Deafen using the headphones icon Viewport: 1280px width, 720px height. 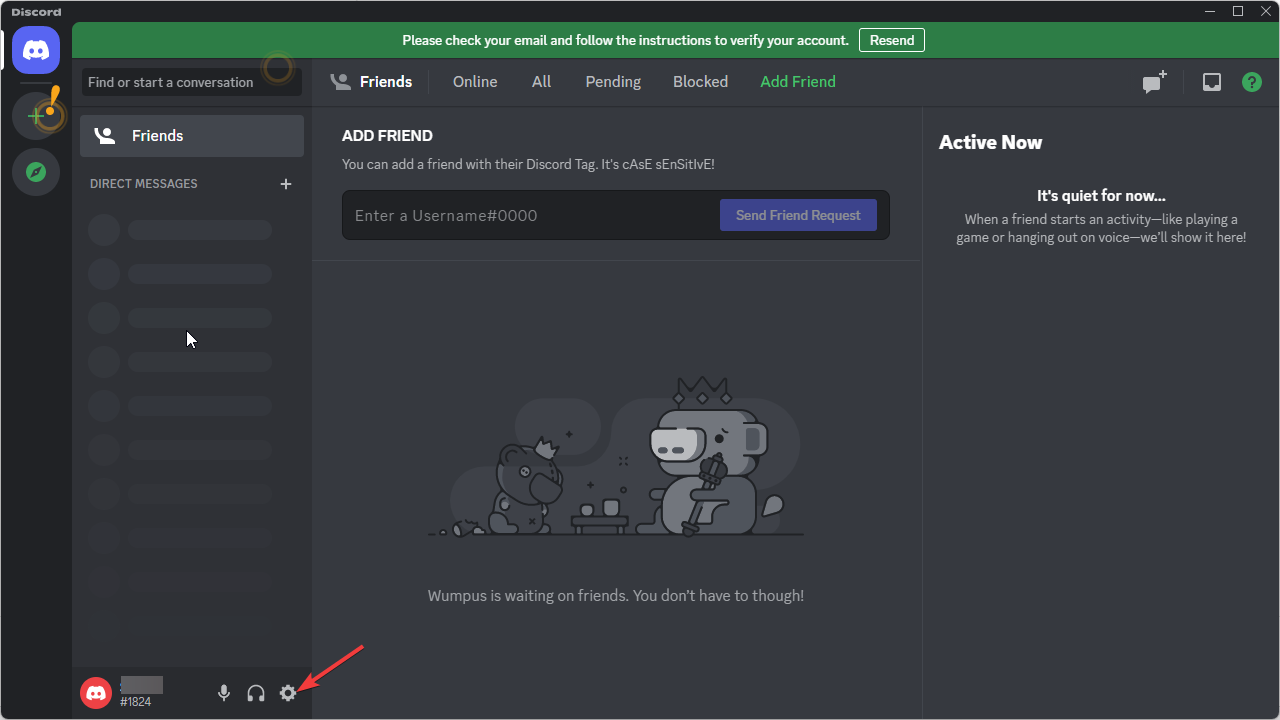point(256,693)
